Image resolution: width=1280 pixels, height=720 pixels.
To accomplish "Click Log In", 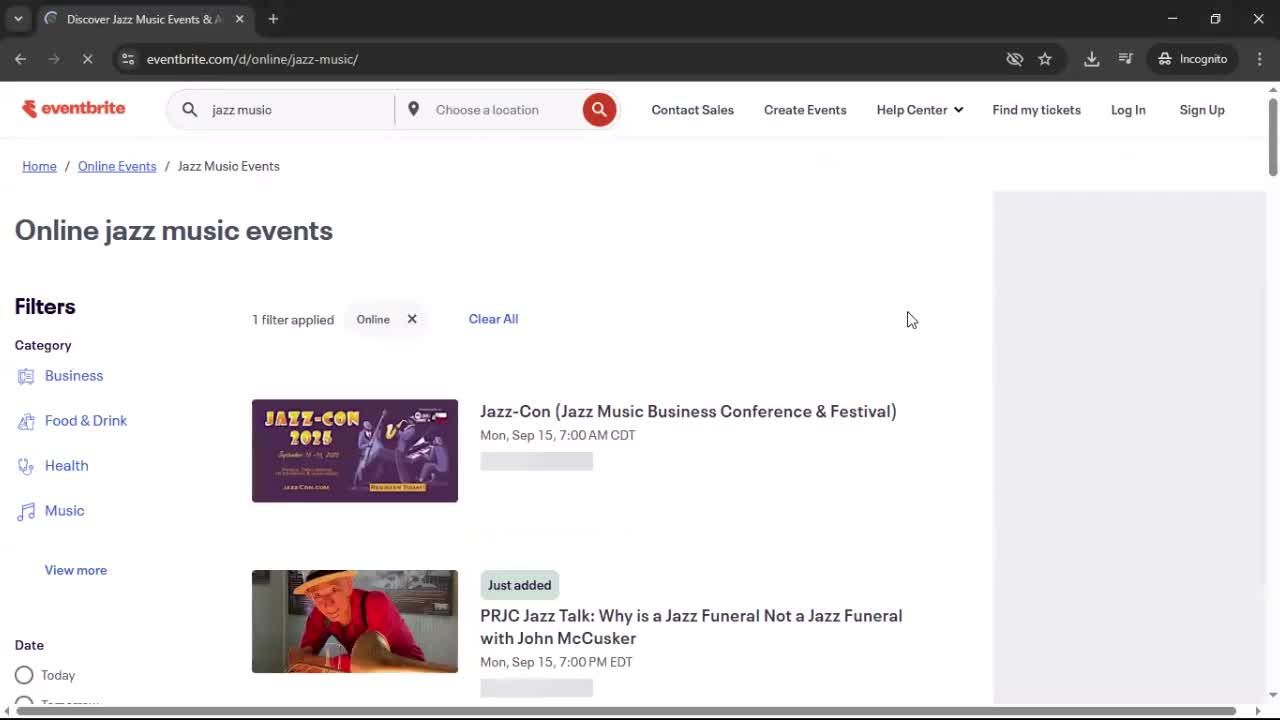I will point(1128,110).
